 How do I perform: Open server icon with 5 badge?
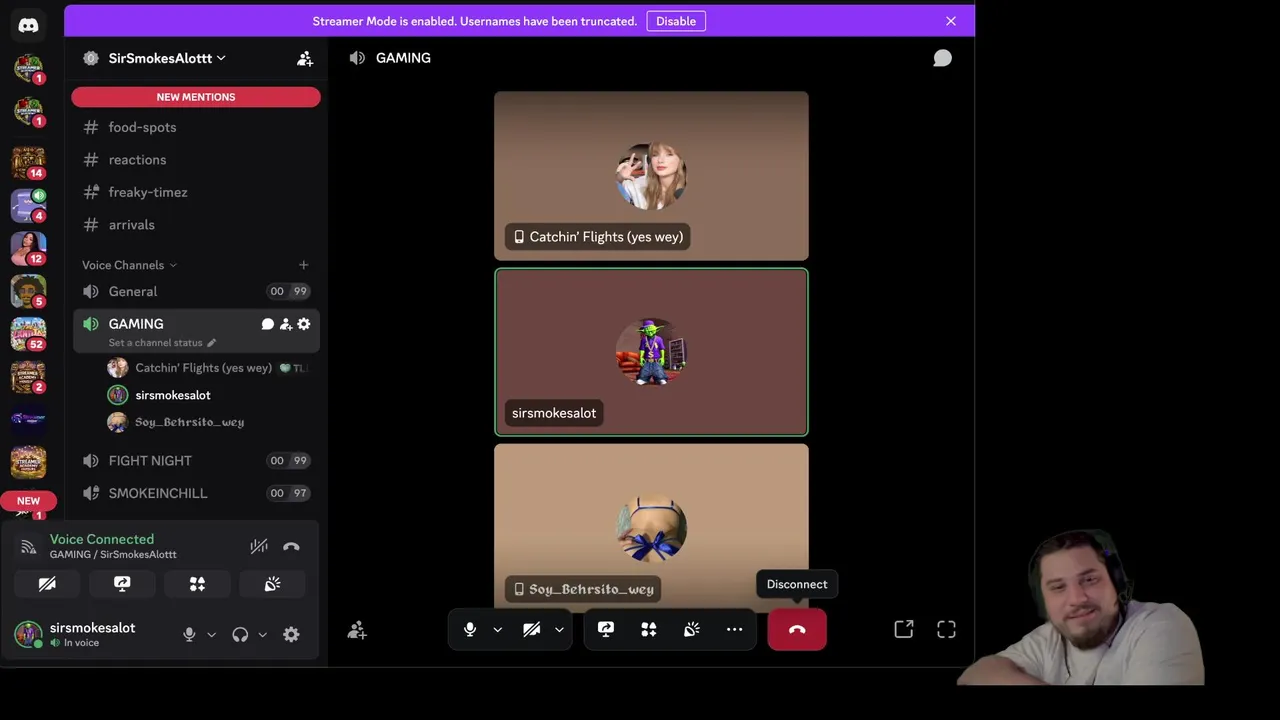28,291
